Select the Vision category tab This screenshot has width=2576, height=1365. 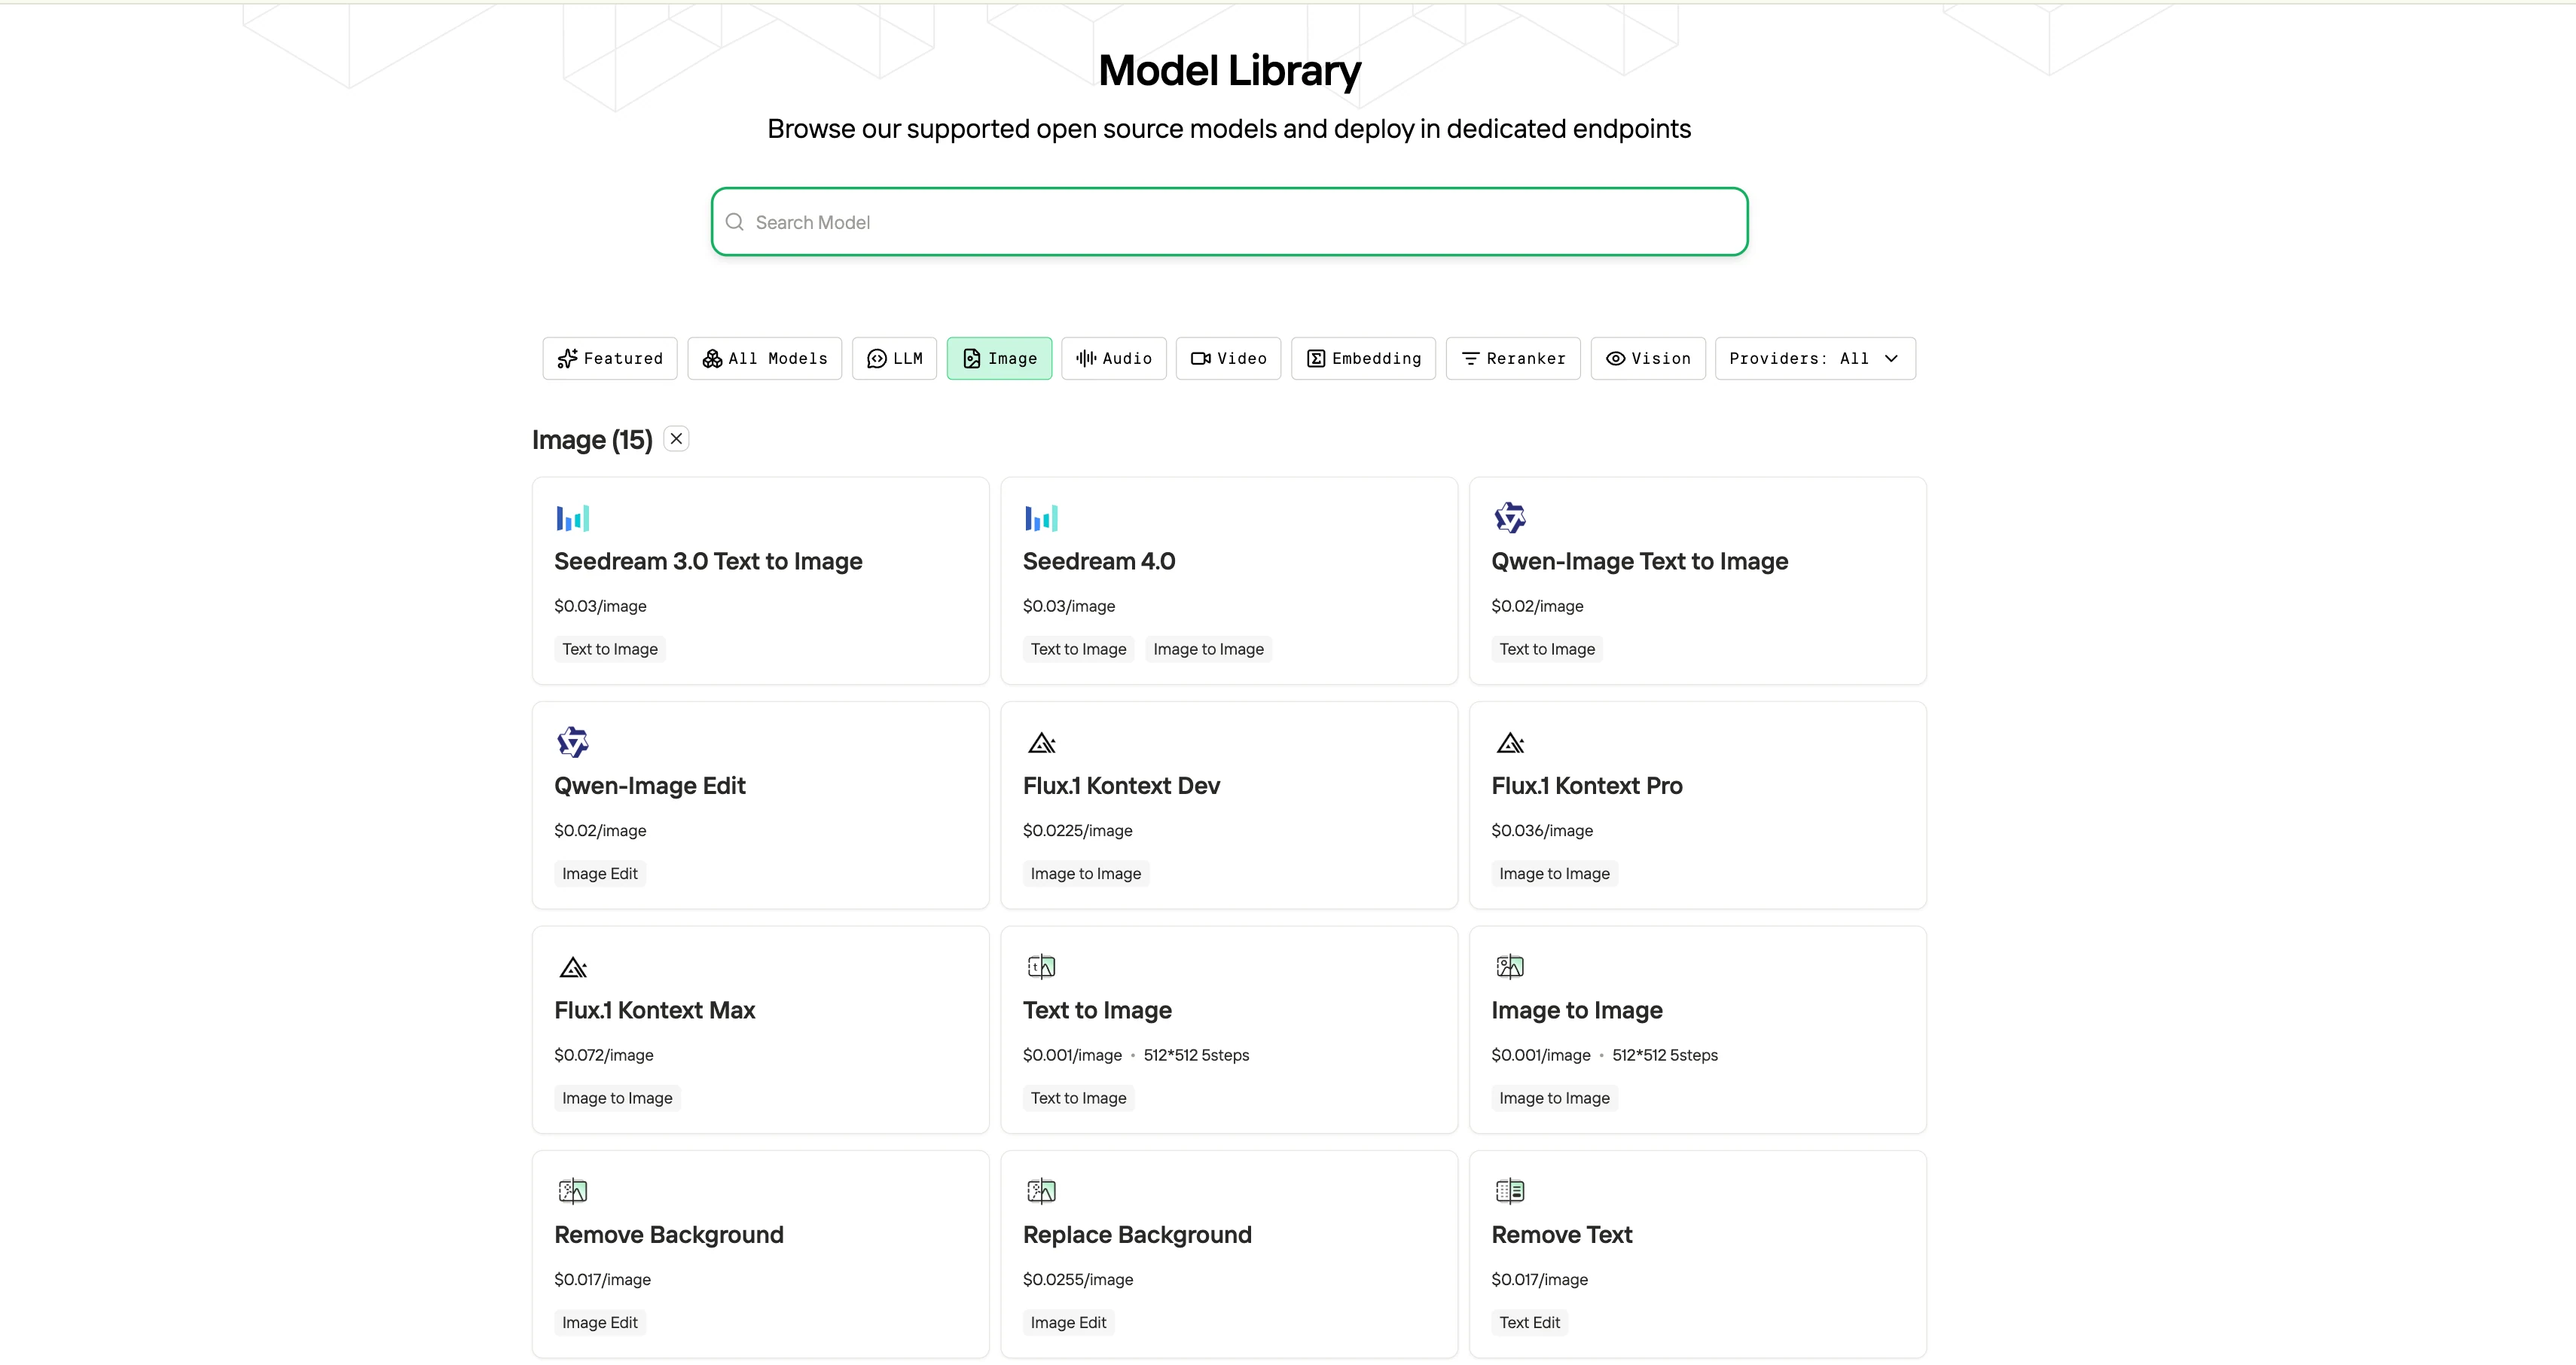tap(1648, 358)
